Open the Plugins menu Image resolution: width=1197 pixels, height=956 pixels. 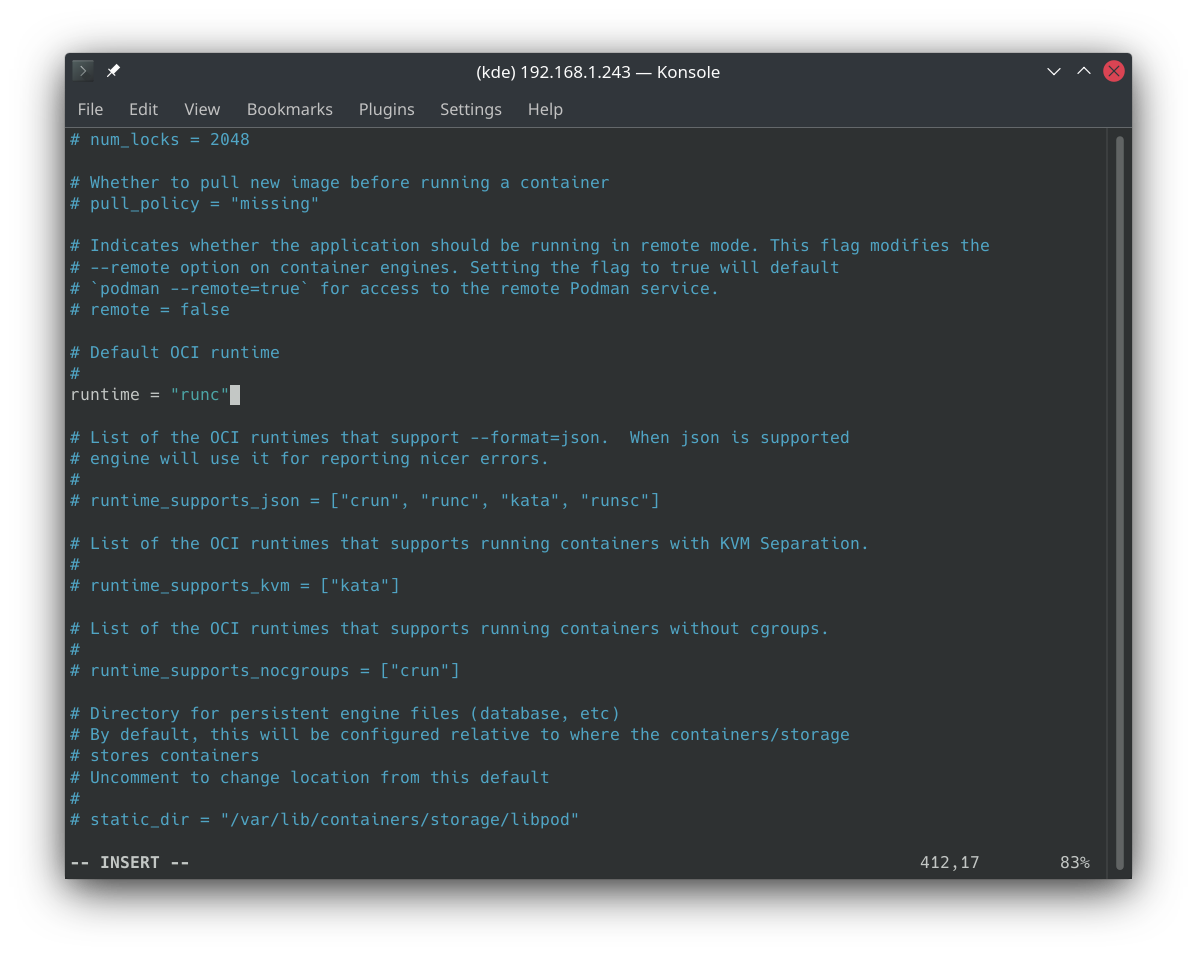point(386,109)
